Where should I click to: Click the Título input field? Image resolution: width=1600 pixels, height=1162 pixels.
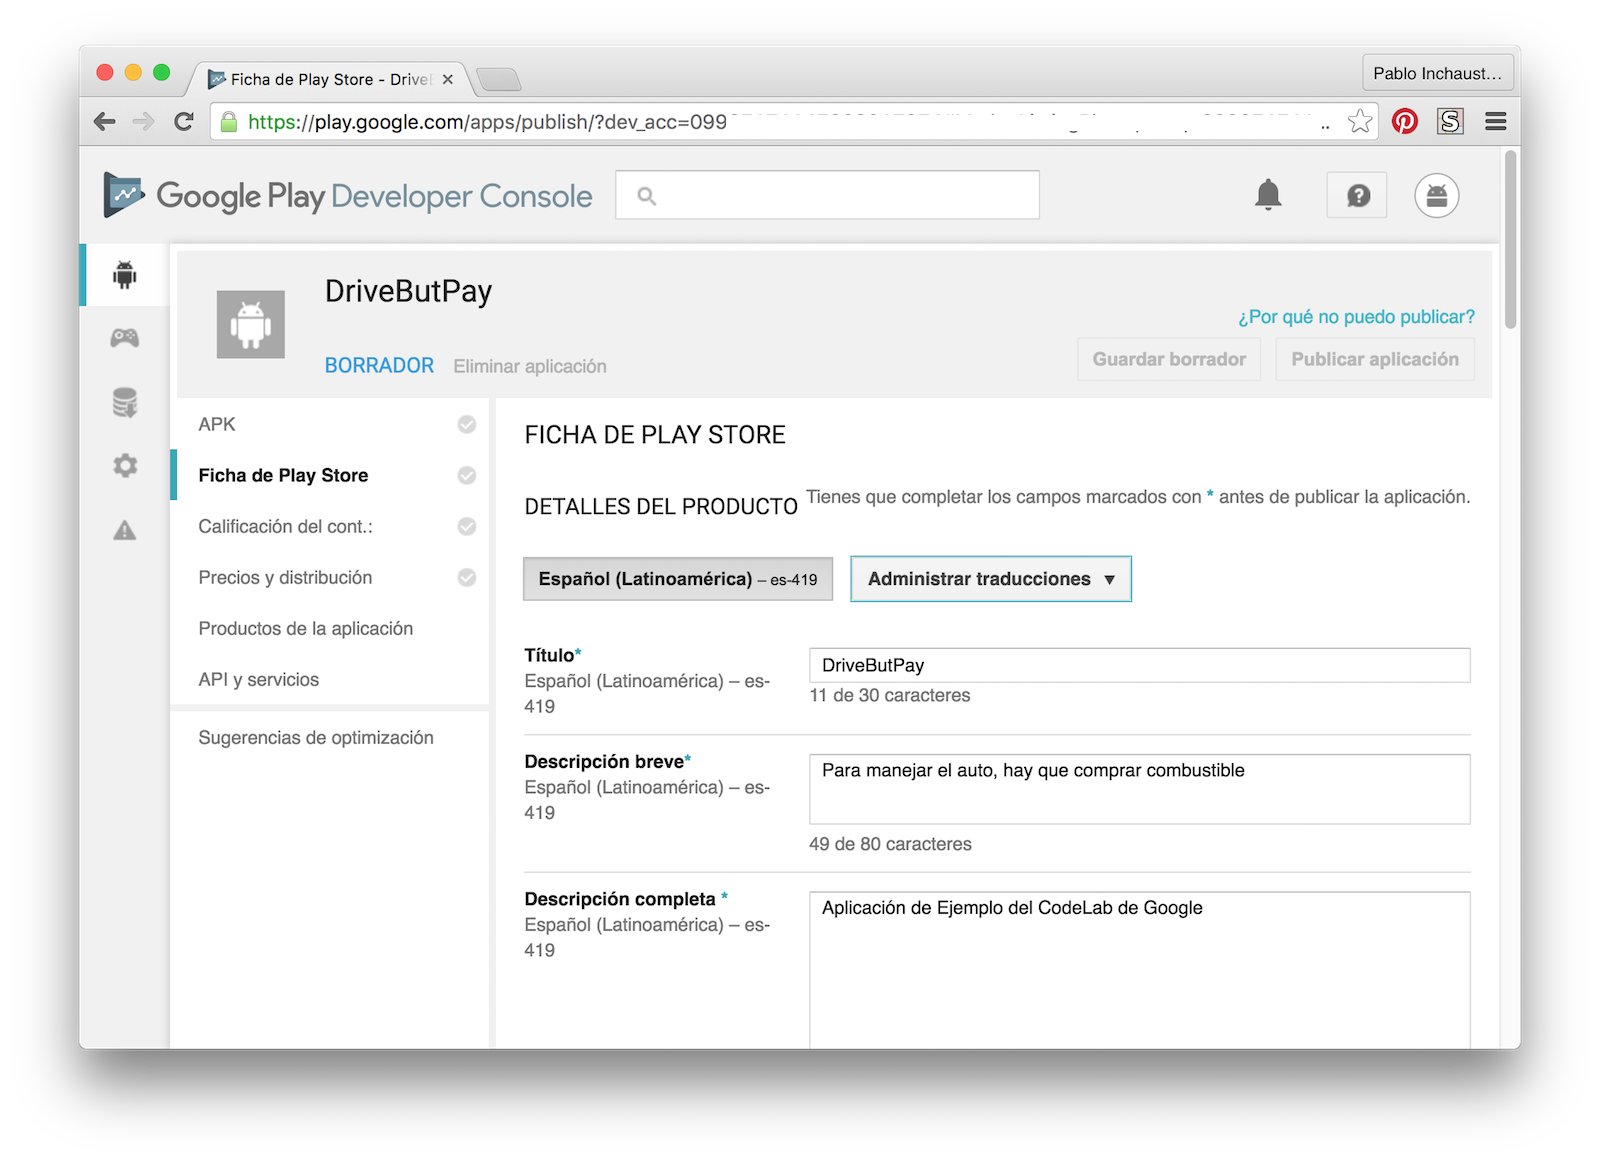click(x=1140, y=665)
